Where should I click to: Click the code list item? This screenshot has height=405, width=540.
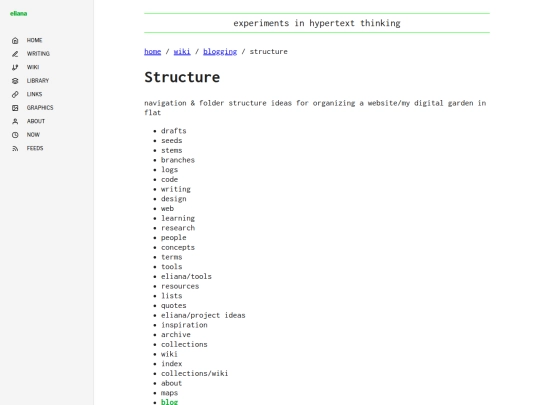coord(169,179)
